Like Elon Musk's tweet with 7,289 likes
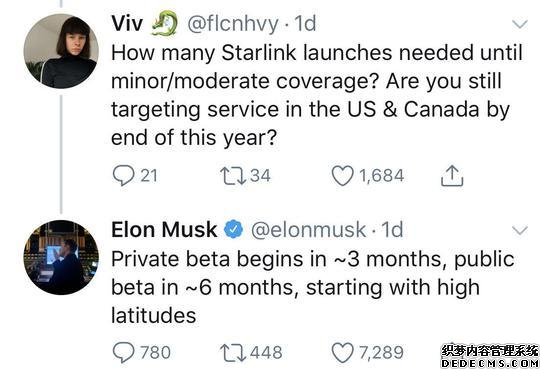This screenshot has height=378, width=550. click(343, 353)
